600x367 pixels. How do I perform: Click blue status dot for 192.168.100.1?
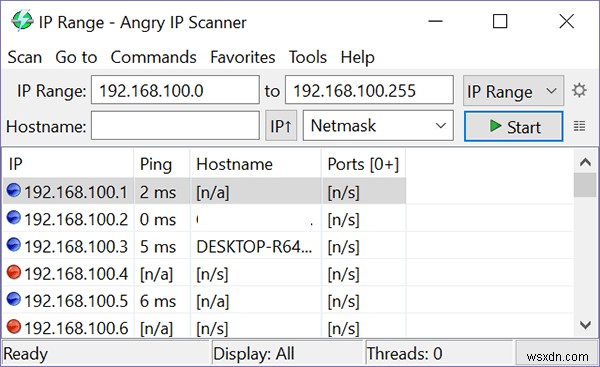click(x=14, y=190)
